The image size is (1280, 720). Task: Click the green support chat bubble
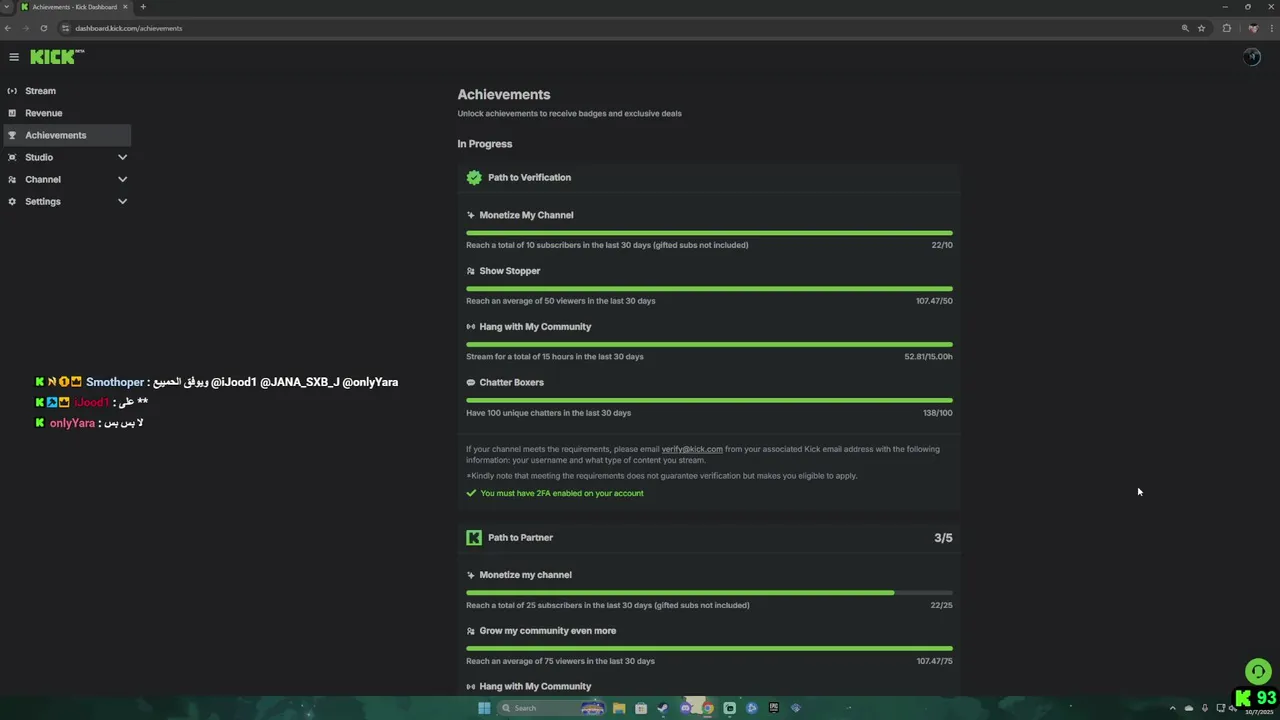[1258, 671]
